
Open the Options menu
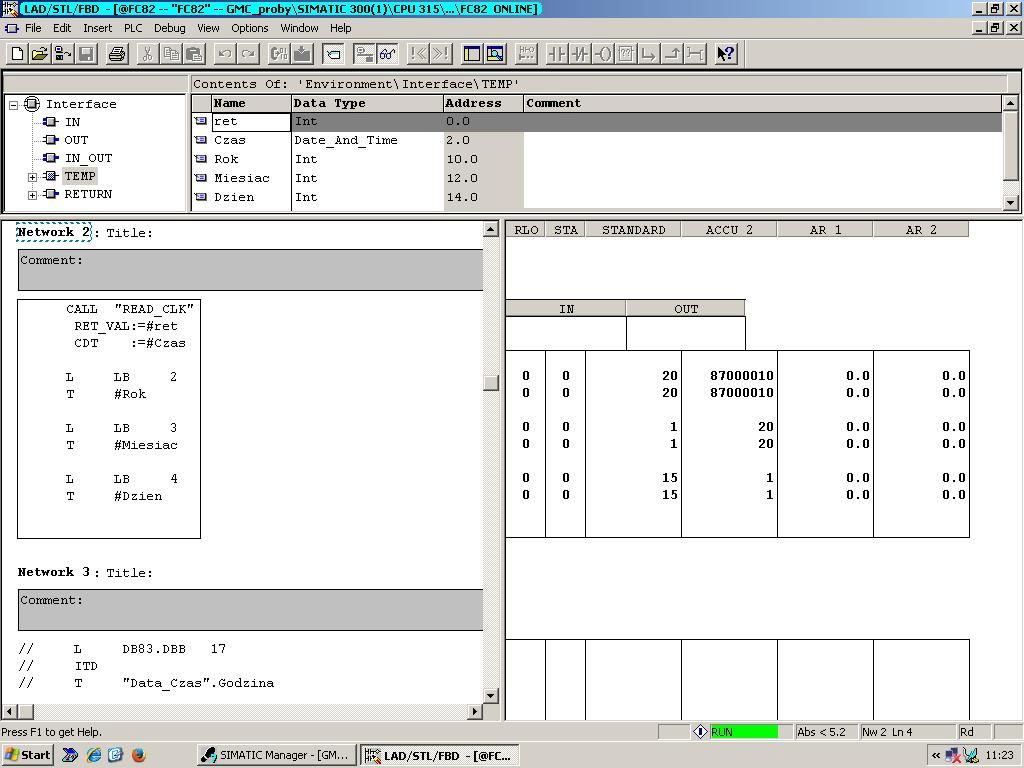(249, 28)
